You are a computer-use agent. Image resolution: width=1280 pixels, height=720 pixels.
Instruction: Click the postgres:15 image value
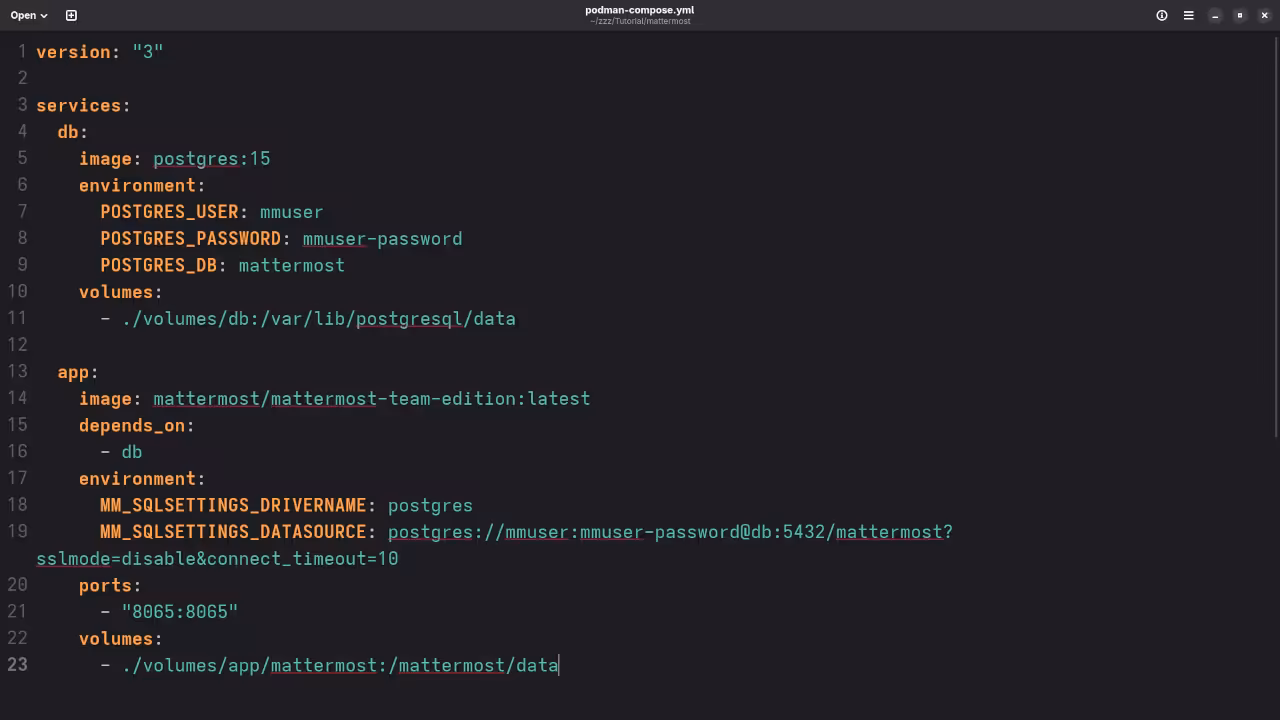point(211,158)
